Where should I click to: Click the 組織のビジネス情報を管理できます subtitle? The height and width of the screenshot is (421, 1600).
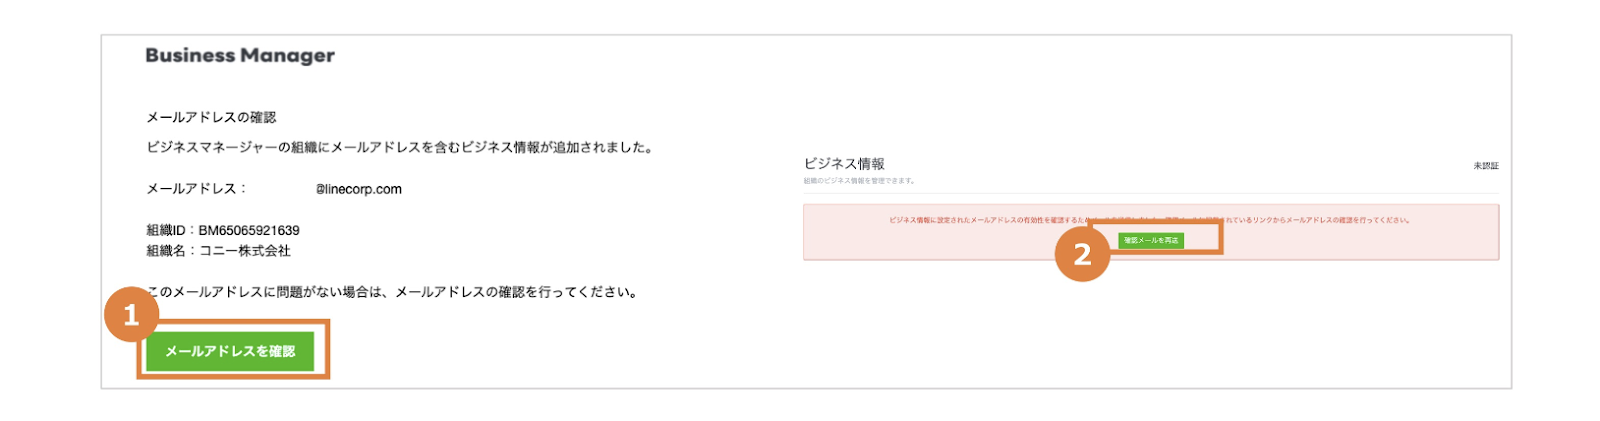pos(859,181)
